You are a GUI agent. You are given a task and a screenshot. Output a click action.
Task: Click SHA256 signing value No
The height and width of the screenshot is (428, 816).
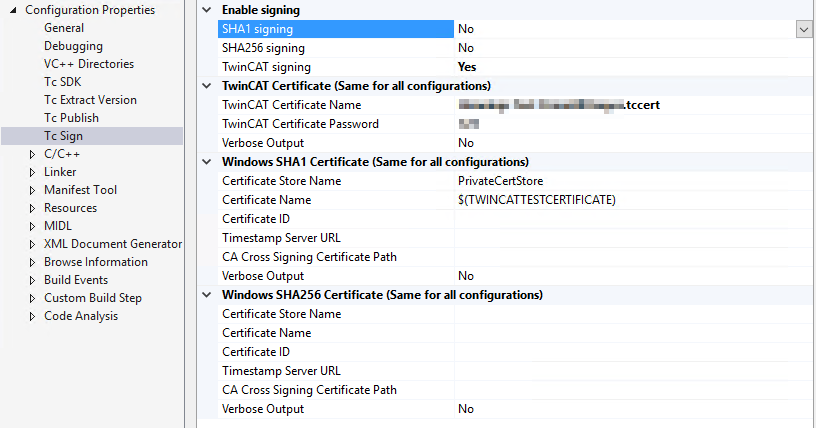point(466,48)
